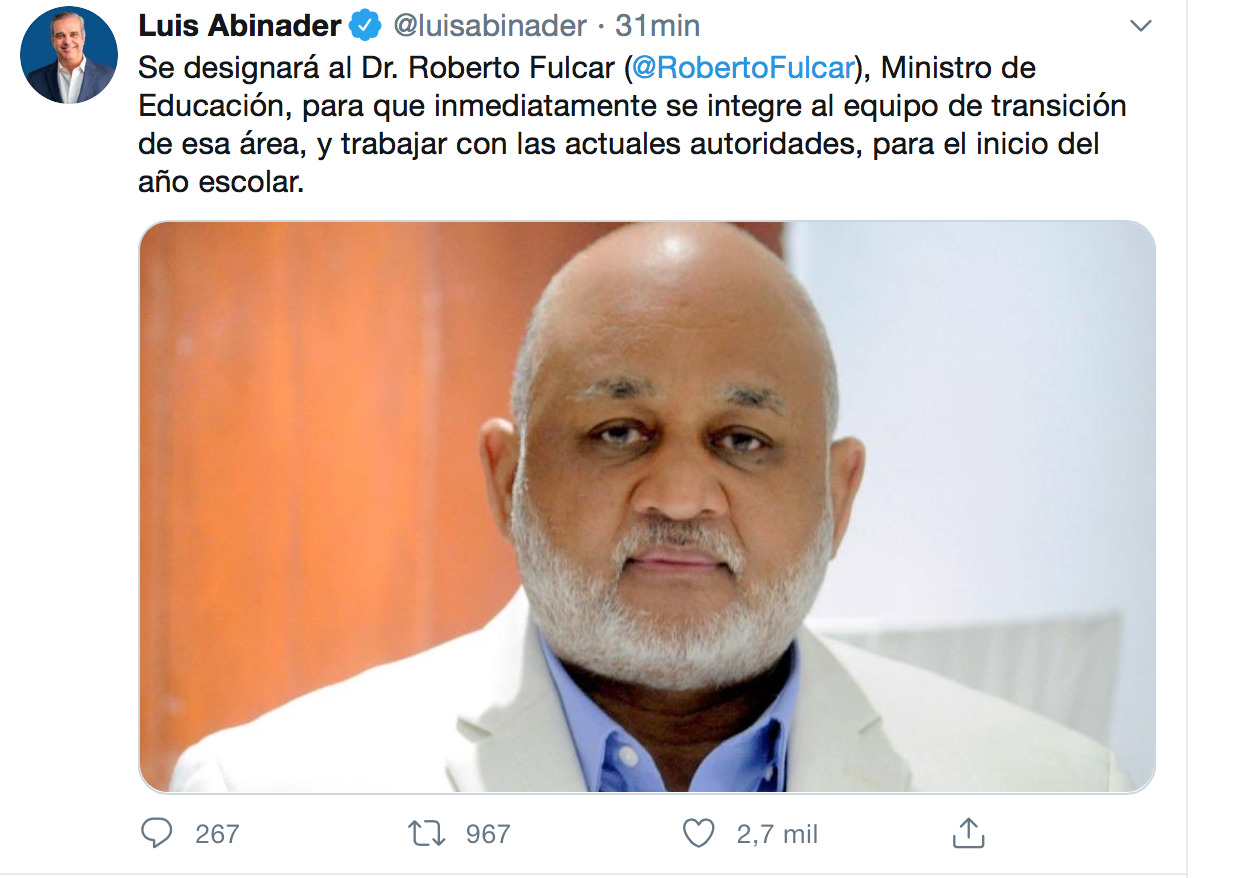
Task: Open the share tweet upload icon
Action: coord(968,833)
